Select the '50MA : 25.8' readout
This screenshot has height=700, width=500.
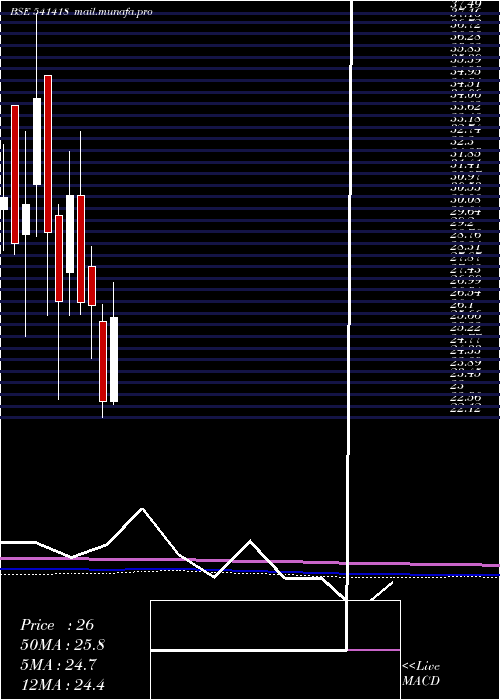(62, 645)
